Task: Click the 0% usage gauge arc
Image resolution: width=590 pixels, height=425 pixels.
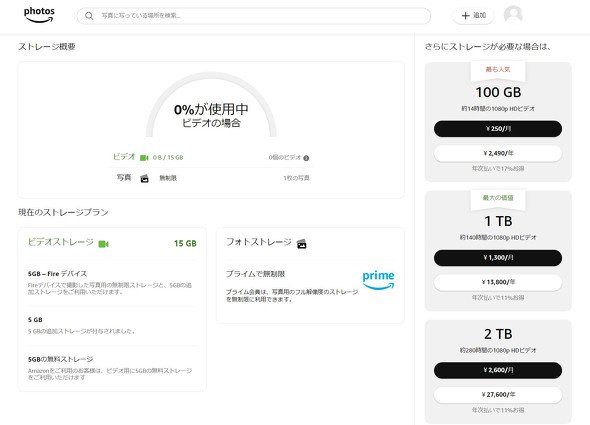Action: click(x=211, y=104)
